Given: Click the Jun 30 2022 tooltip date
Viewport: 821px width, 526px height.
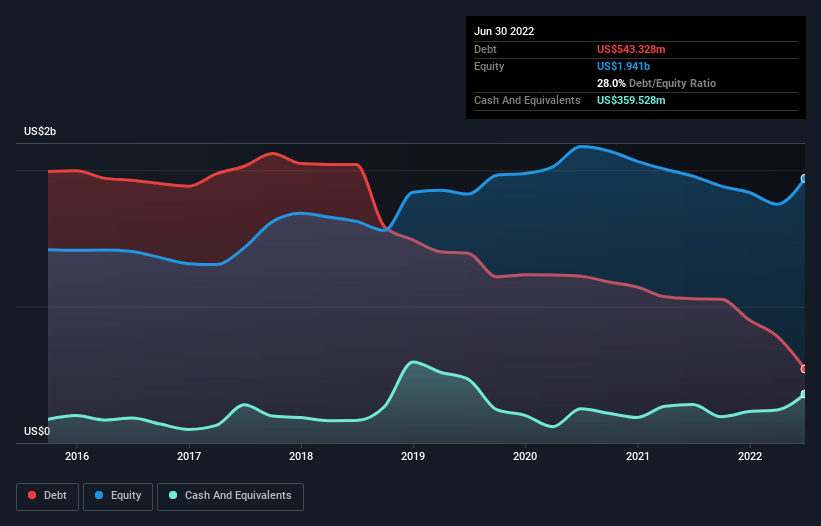Looking at the screenshot, I should point(504,31).
